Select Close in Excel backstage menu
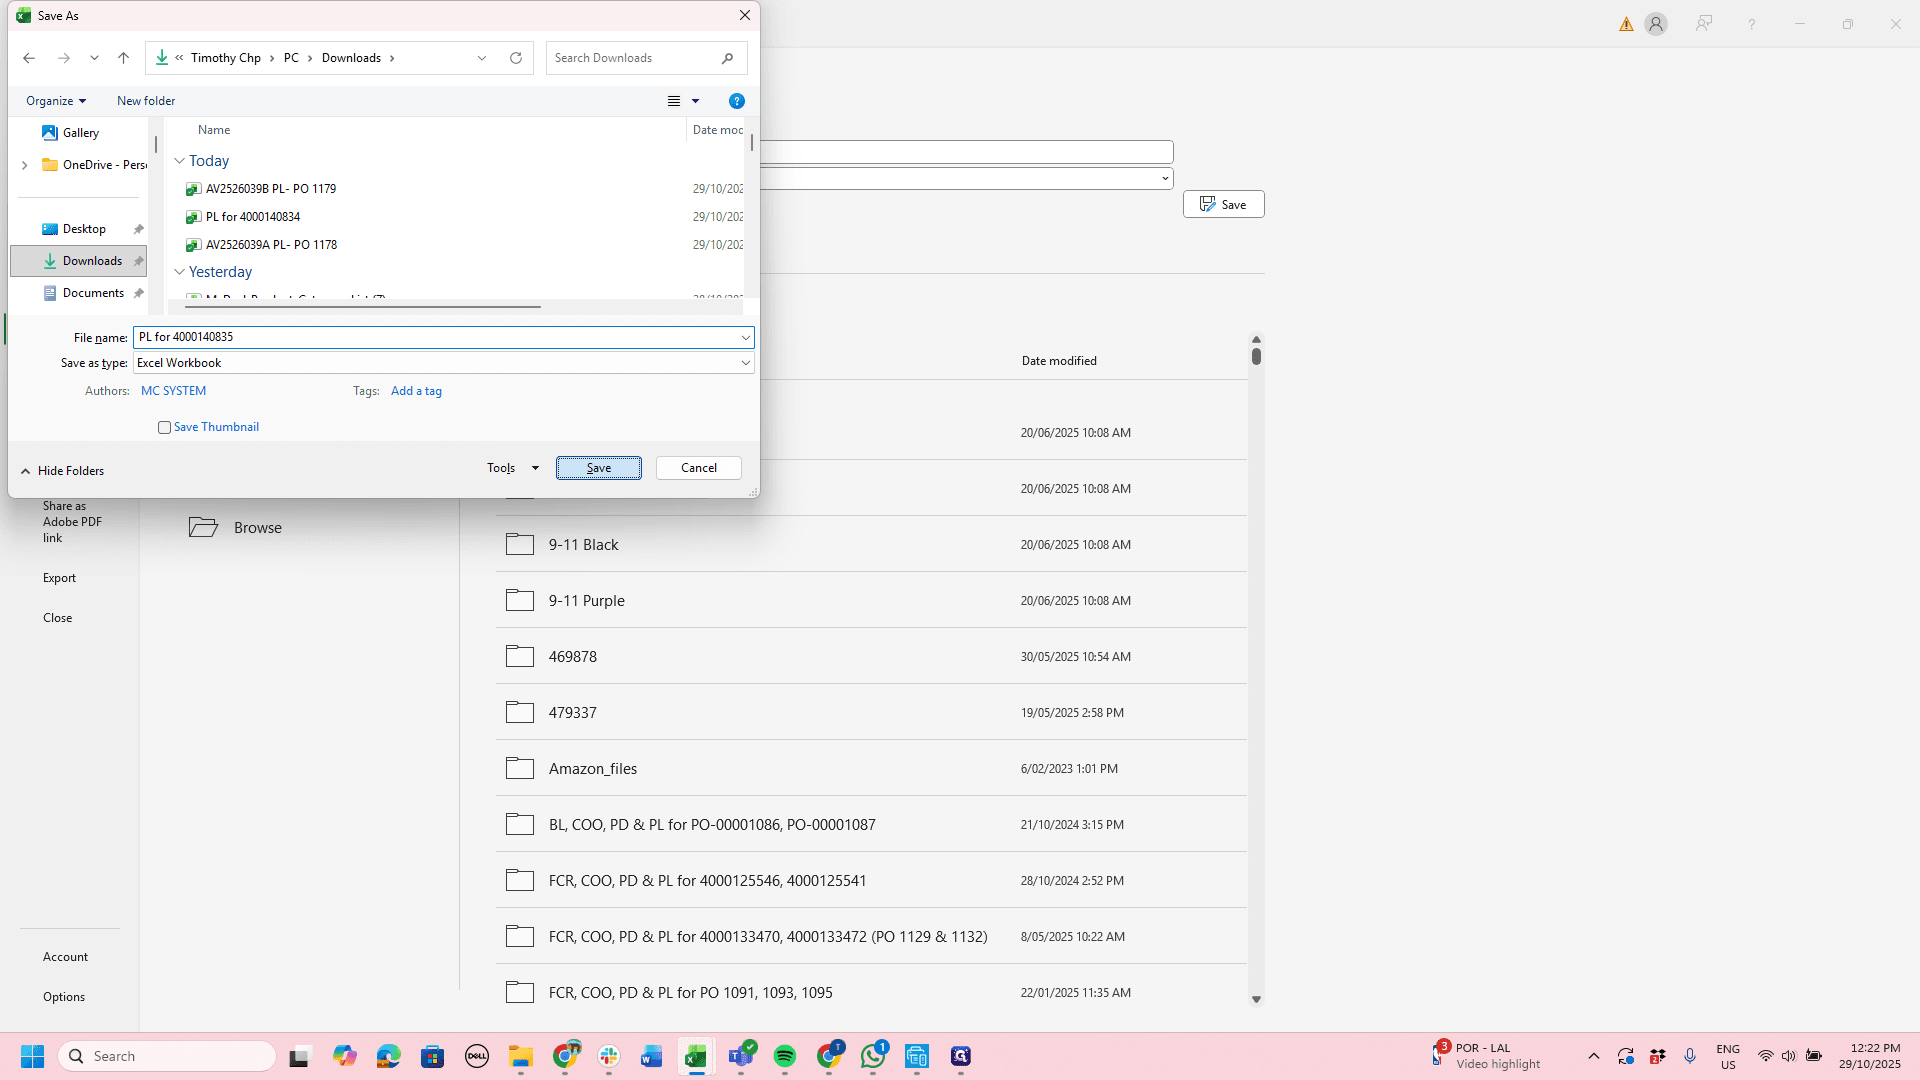Image resolution: width=1920 pixels, height=1080 pixels. click(x=57, y=618)
